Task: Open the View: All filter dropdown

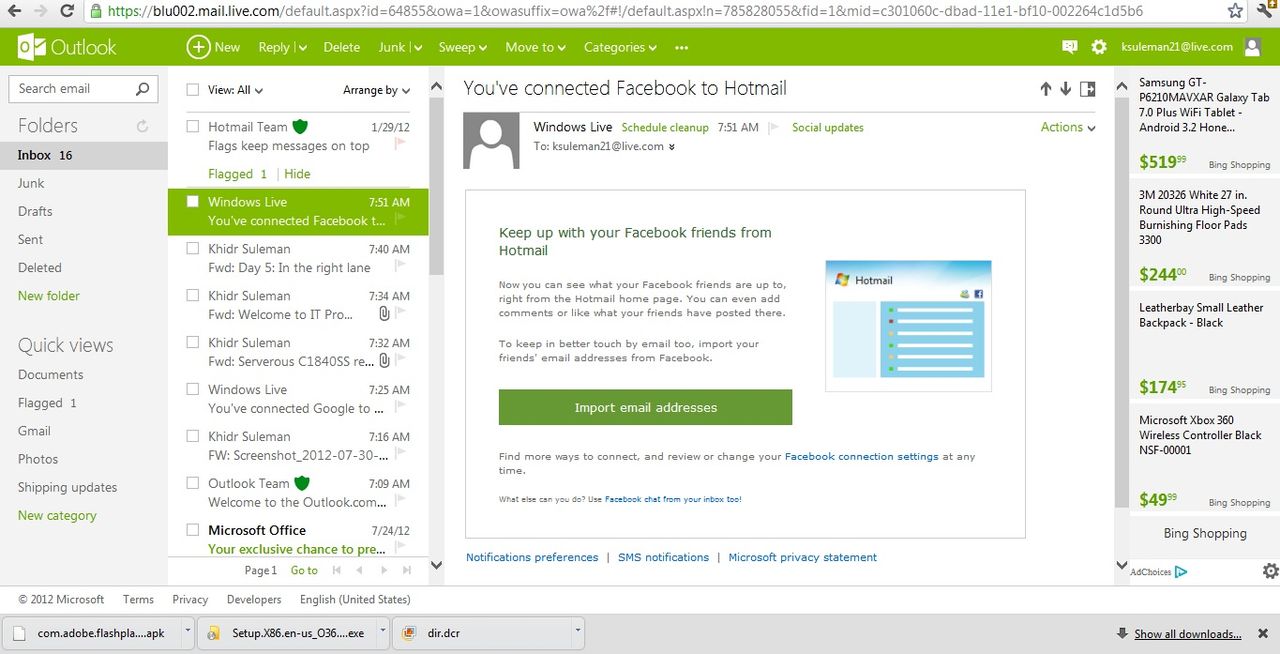Action: pyautogui.click(x=236, y=90)
